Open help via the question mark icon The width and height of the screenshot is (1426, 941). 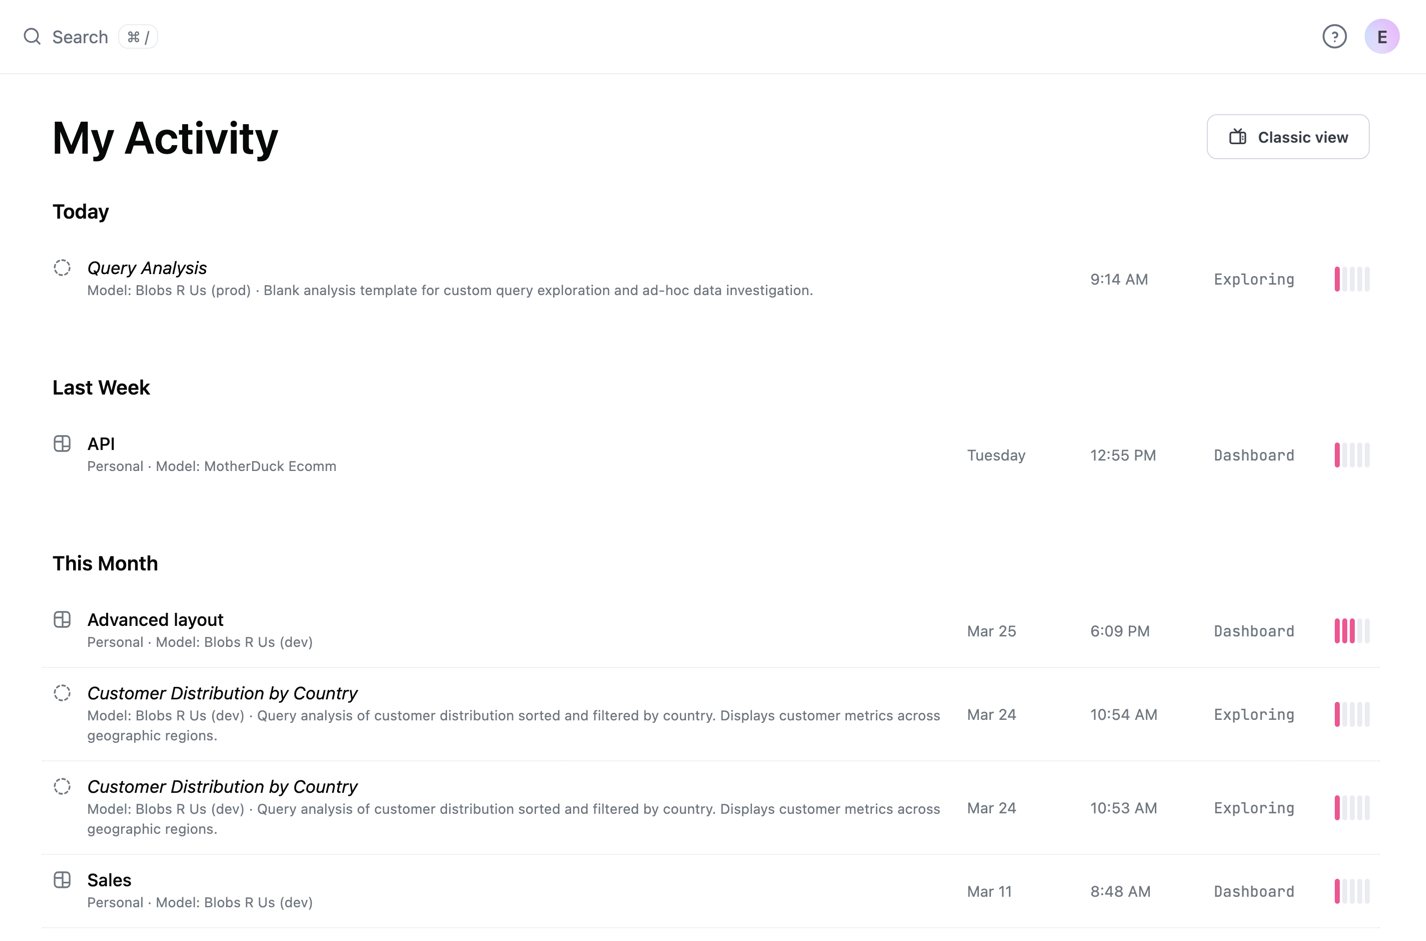coord(1334,36)
